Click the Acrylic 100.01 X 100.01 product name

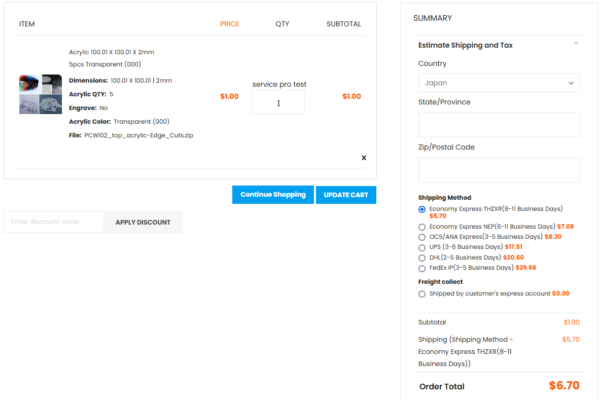[x=111, y=51]
